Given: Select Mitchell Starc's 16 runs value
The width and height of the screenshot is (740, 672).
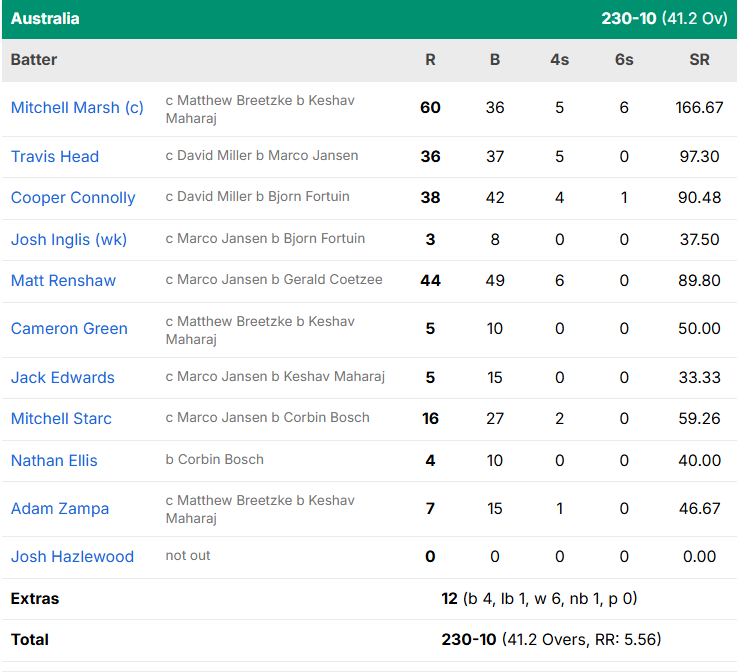Looking at the screenshot, I should coord(430,419).
